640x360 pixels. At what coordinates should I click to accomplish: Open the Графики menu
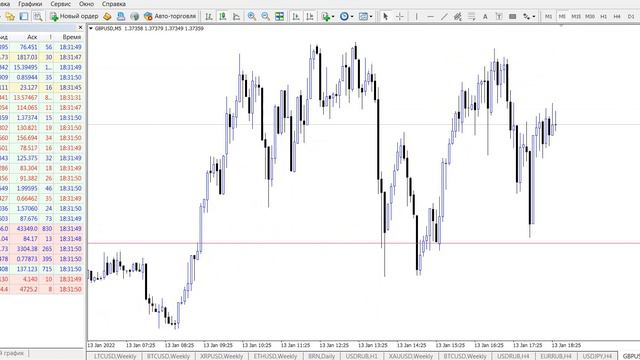pos(30,4)
